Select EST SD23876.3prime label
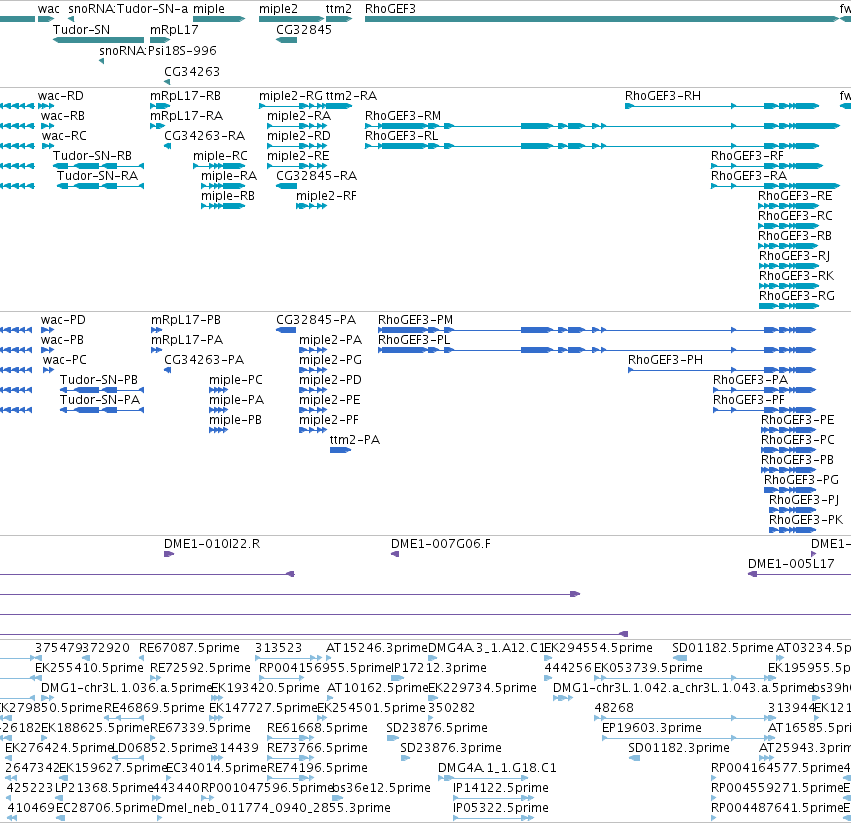851x823 pixels. [x=451, y=748]
